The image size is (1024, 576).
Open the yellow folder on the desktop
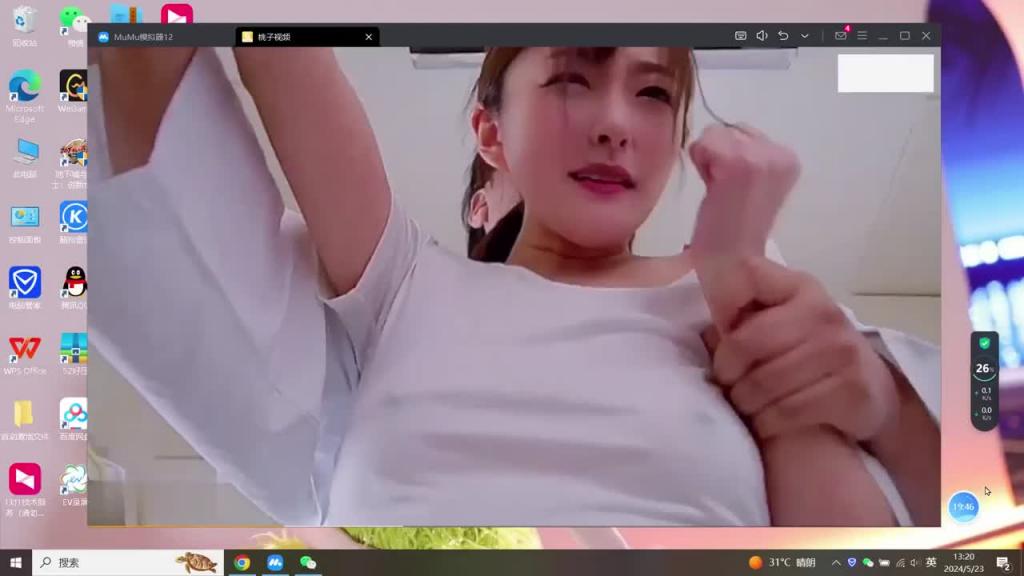point(25,419)
